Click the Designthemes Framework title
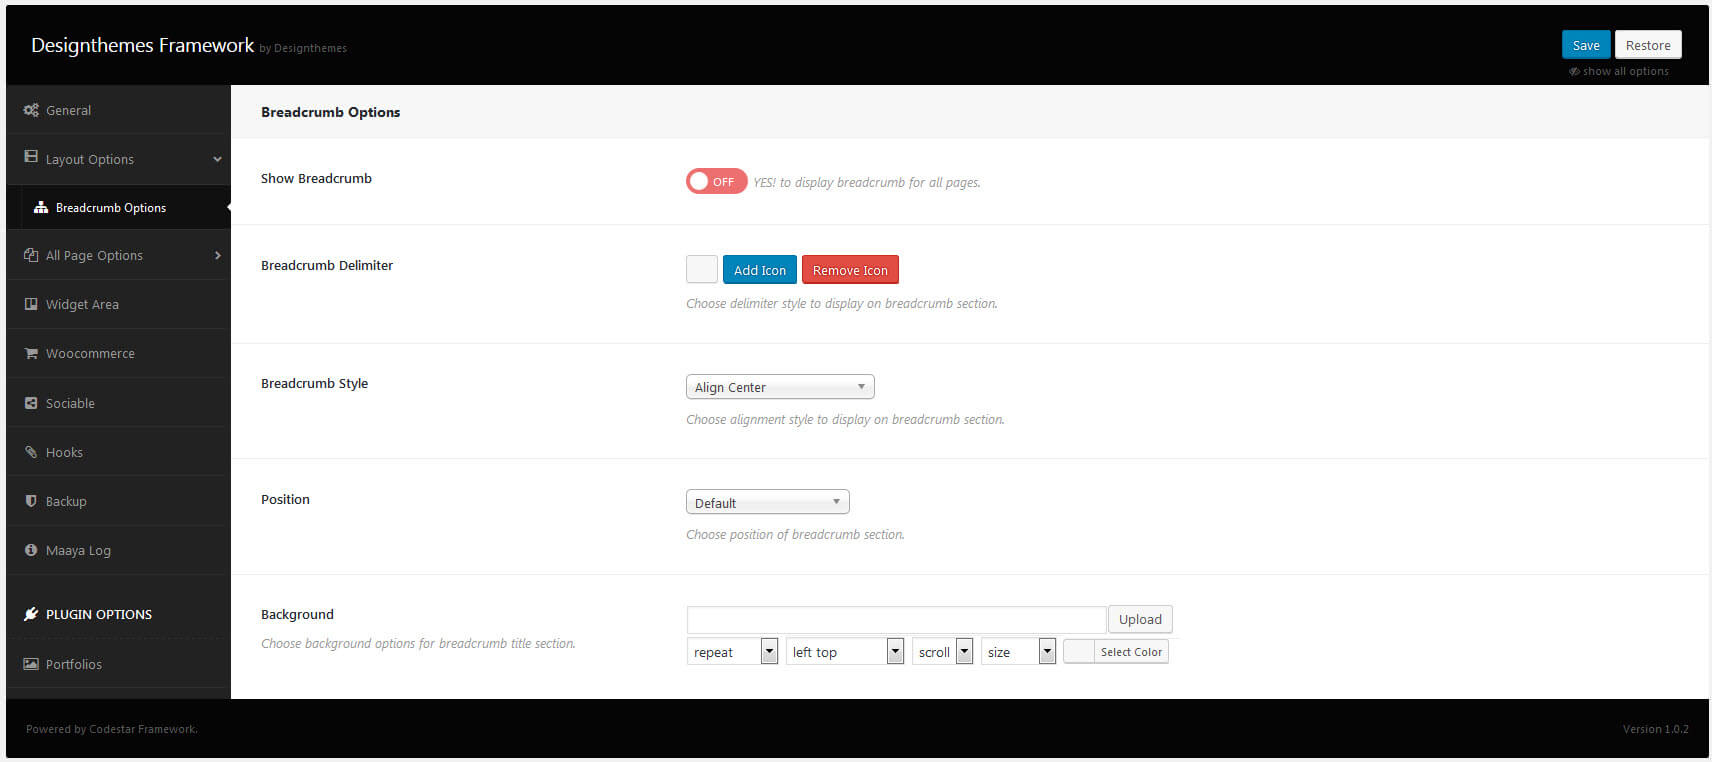The height and width of the screenshot is (762, 1712). point(143,45)
